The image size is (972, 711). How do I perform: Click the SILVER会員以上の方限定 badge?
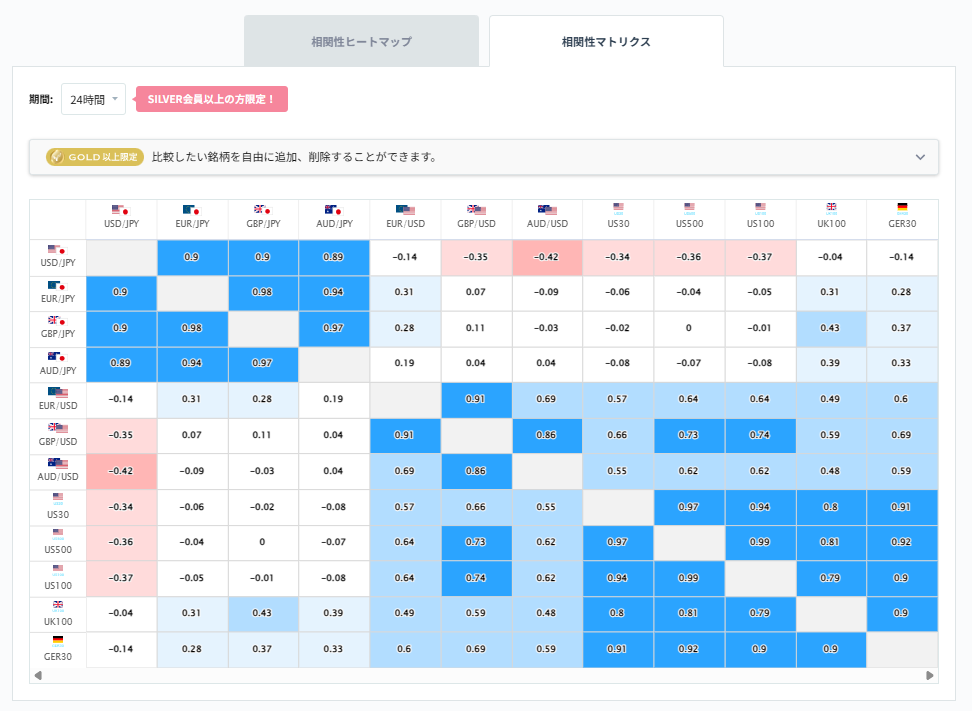(x=211, y=99)
